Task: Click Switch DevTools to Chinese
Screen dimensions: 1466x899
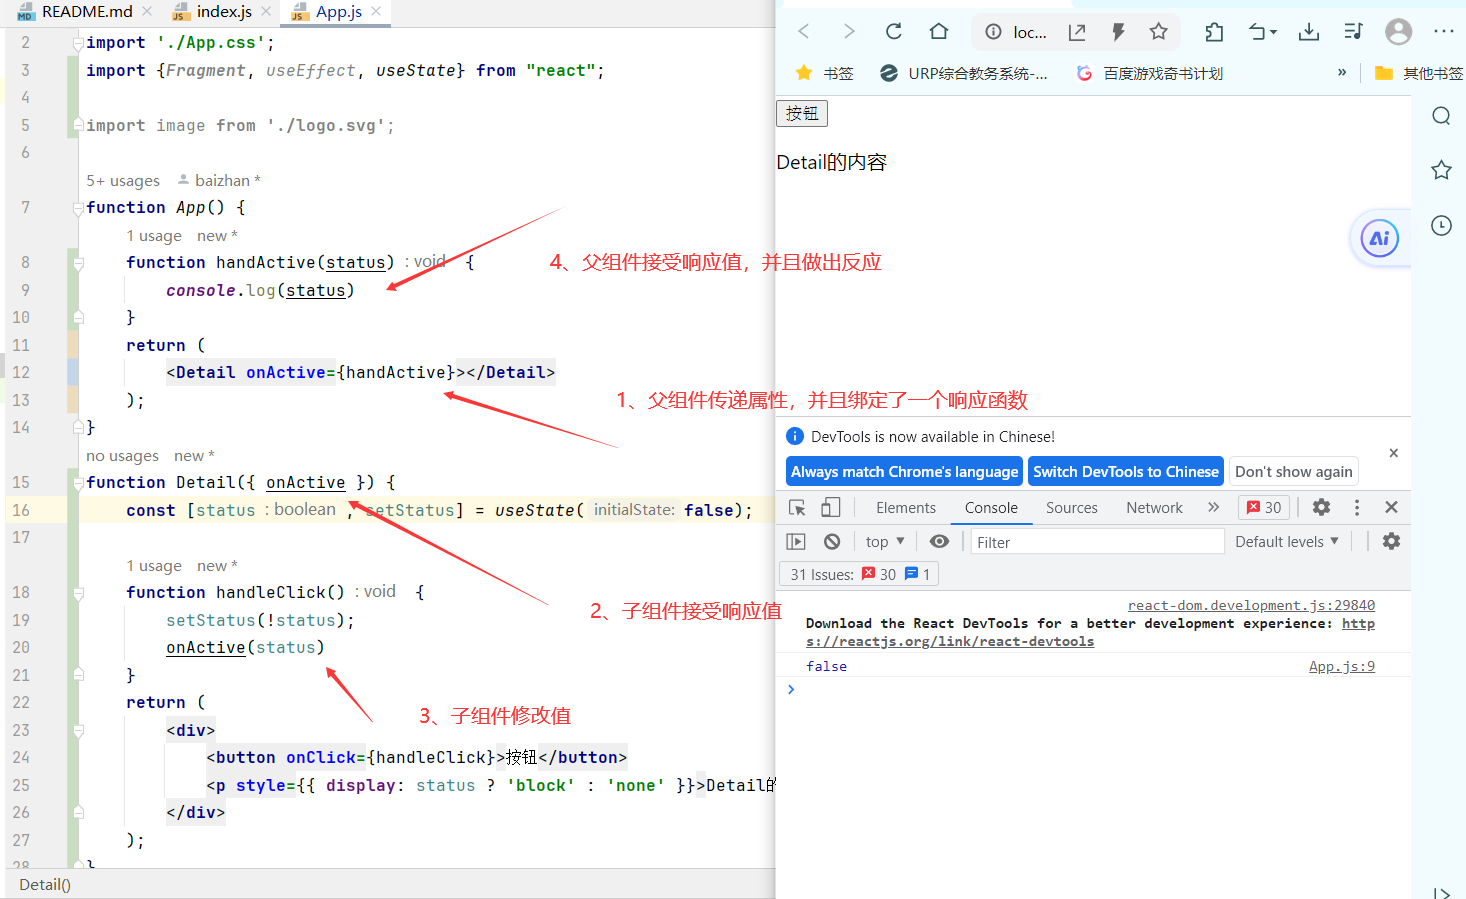Action: pyautogui.click(x=1126, y=471)
